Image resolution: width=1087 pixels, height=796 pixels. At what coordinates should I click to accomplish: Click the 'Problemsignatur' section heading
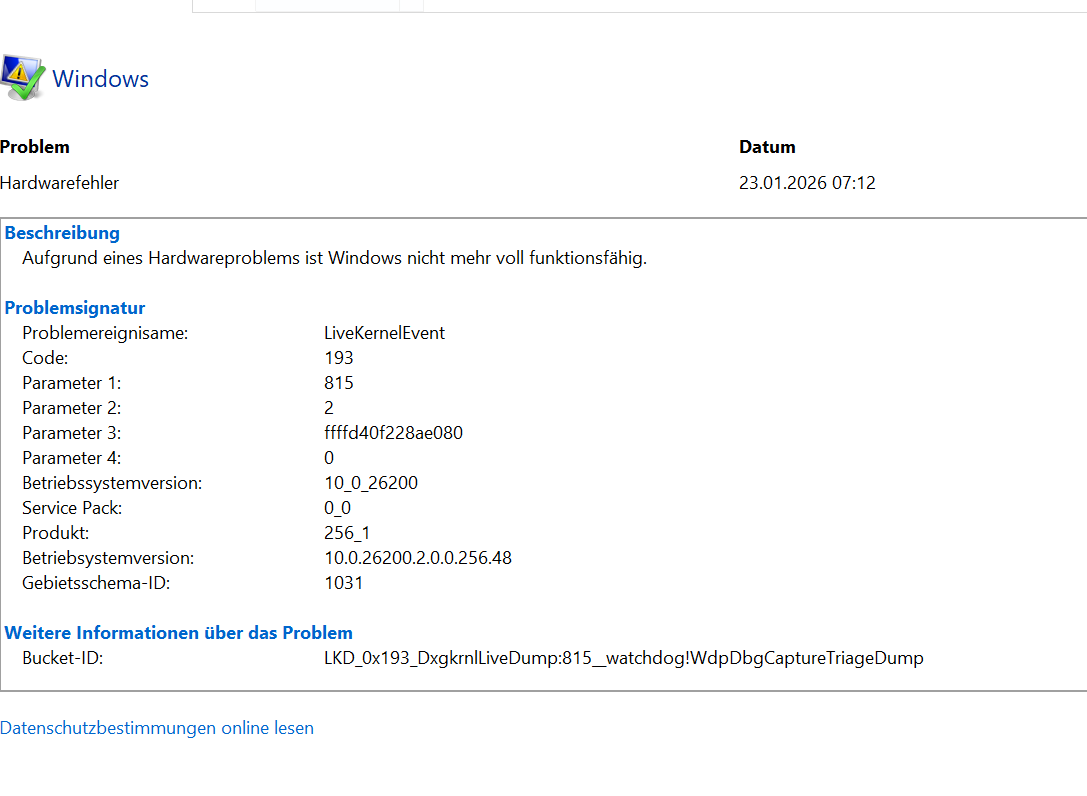[75, 308]
